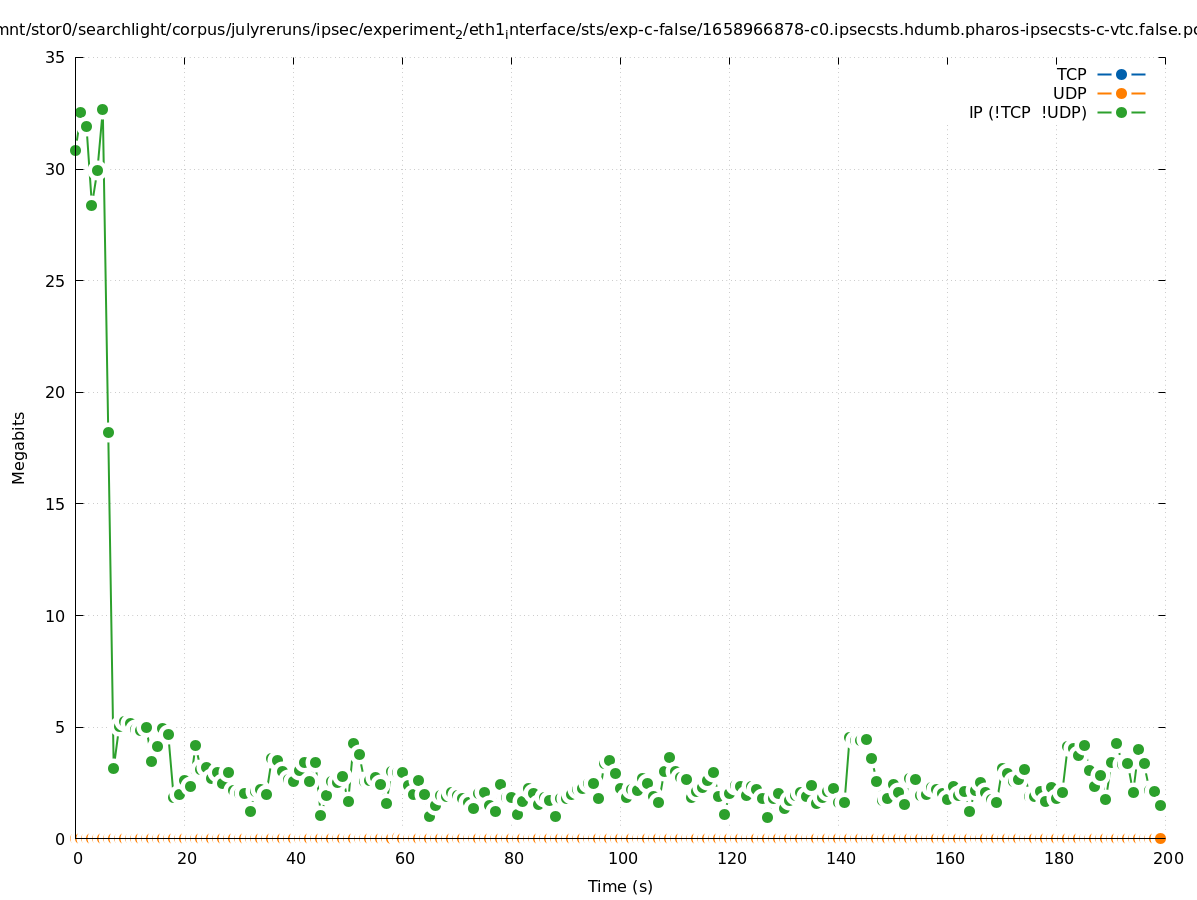The width and height of the screenshot is (1197, 900).
Task: Click the green data point near 18 Megabits
Action: pos(108,432)
